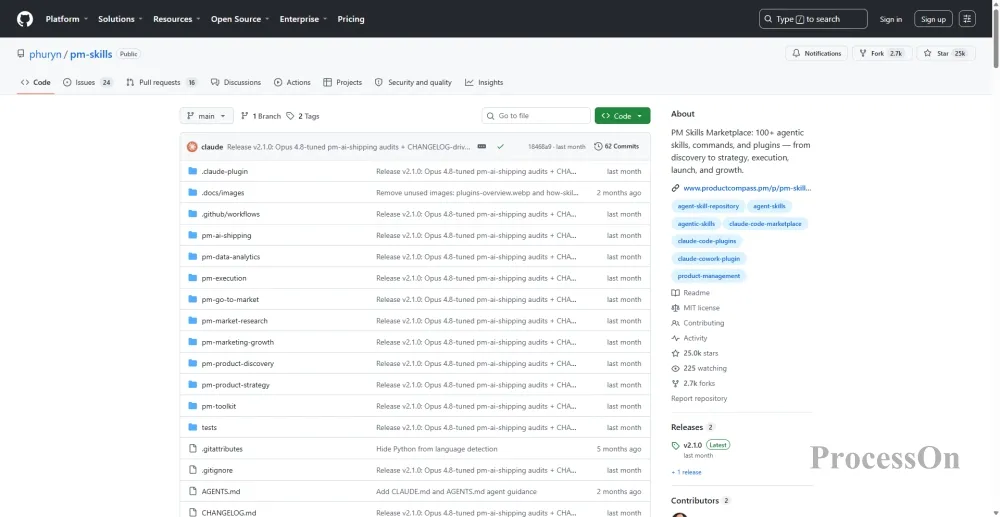Image resolution: width=1000 pixels, height=517 pixels.
Task: Open commit 'Hide Python from language detection'
Action: (x=437, y=449)
